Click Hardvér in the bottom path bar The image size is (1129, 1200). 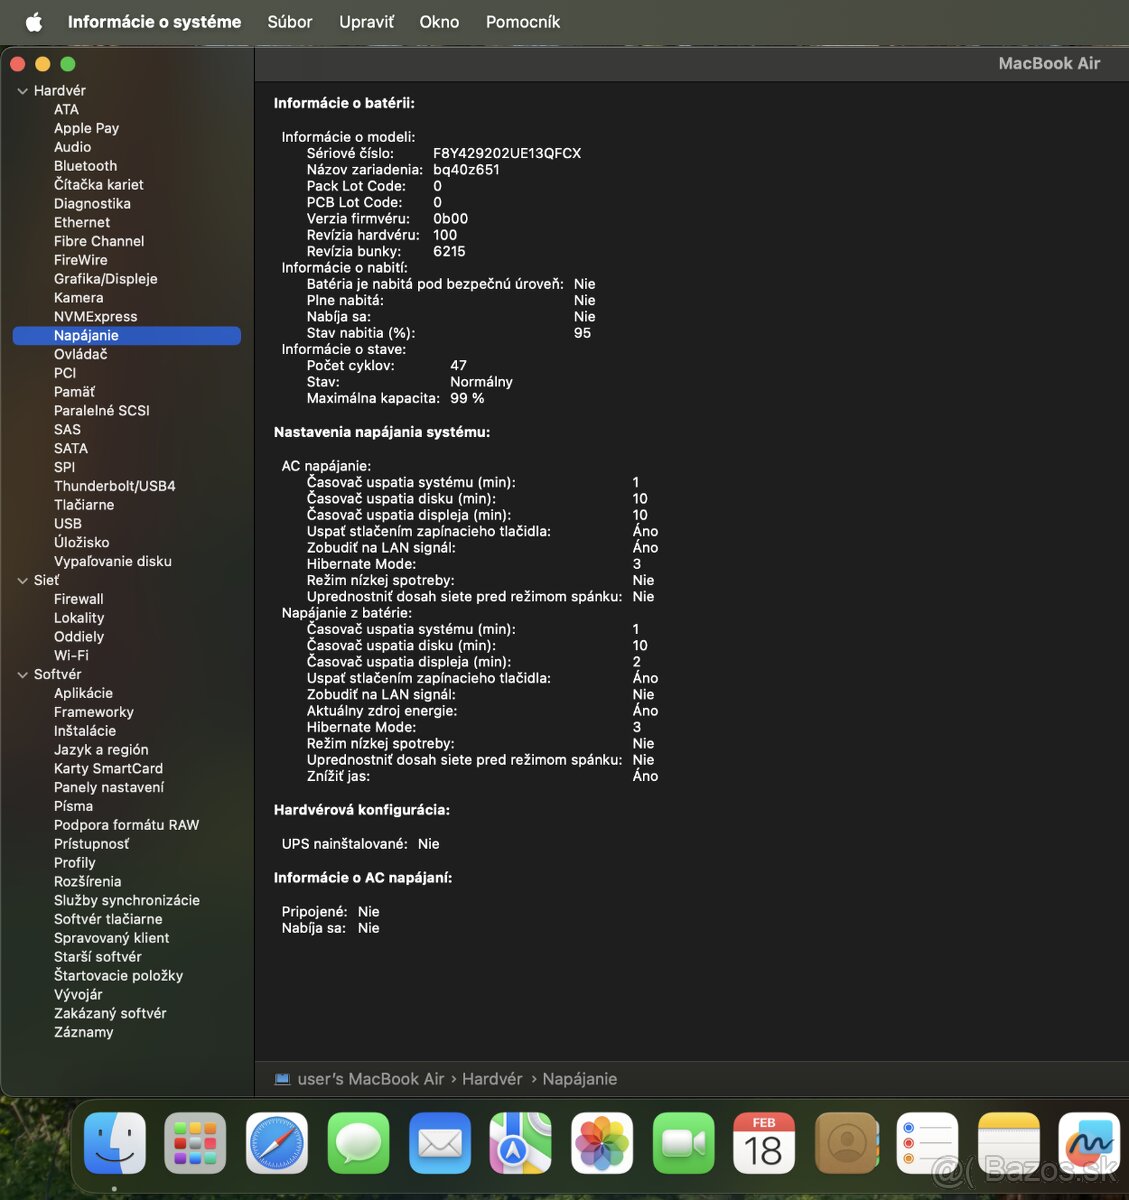tap(492, 1079)
